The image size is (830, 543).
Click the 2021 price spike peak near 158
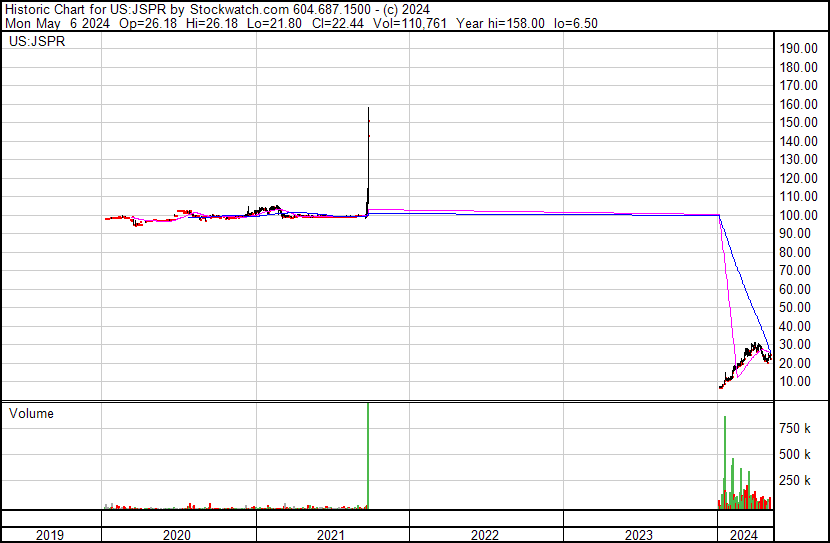coord(369,109)
